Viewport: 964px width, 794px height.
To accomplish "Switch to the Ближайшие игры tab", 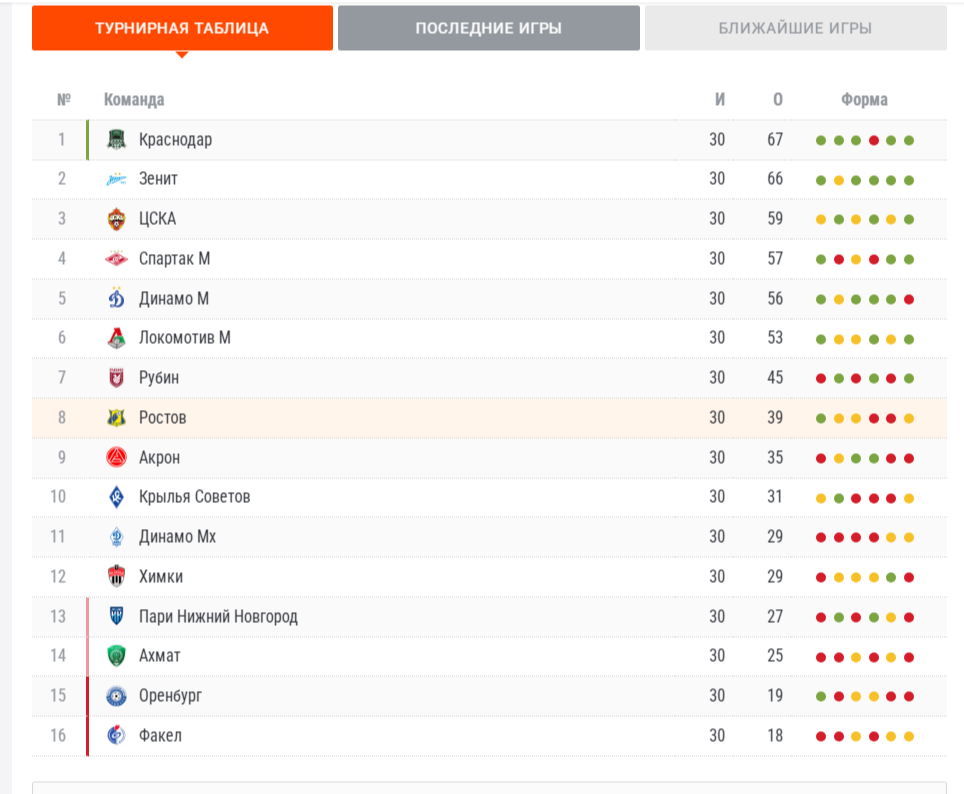I will (795, 28).
